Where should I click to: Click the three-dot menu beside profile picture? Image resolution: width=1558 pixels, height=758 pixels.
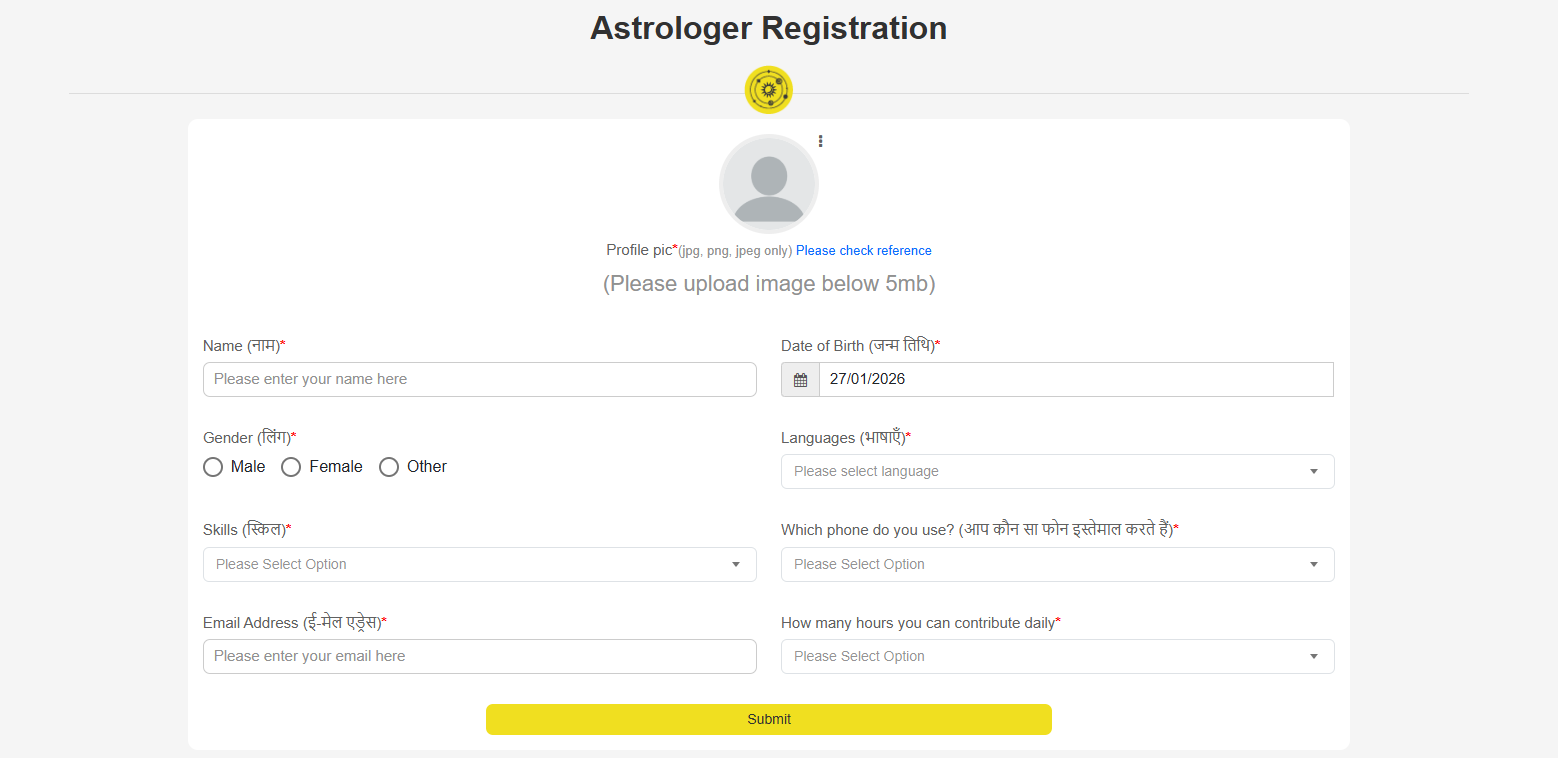820,141
